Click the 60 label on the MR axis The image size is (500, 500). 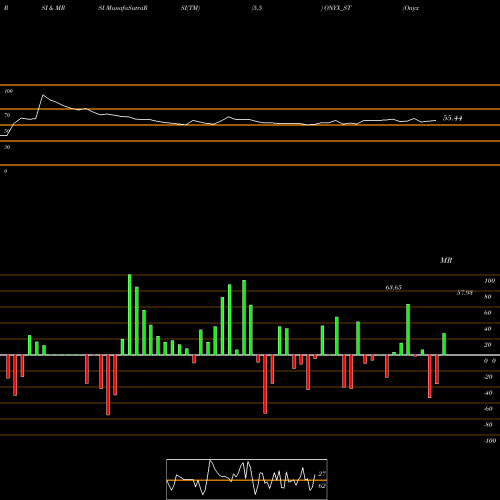tap(488, 313)
